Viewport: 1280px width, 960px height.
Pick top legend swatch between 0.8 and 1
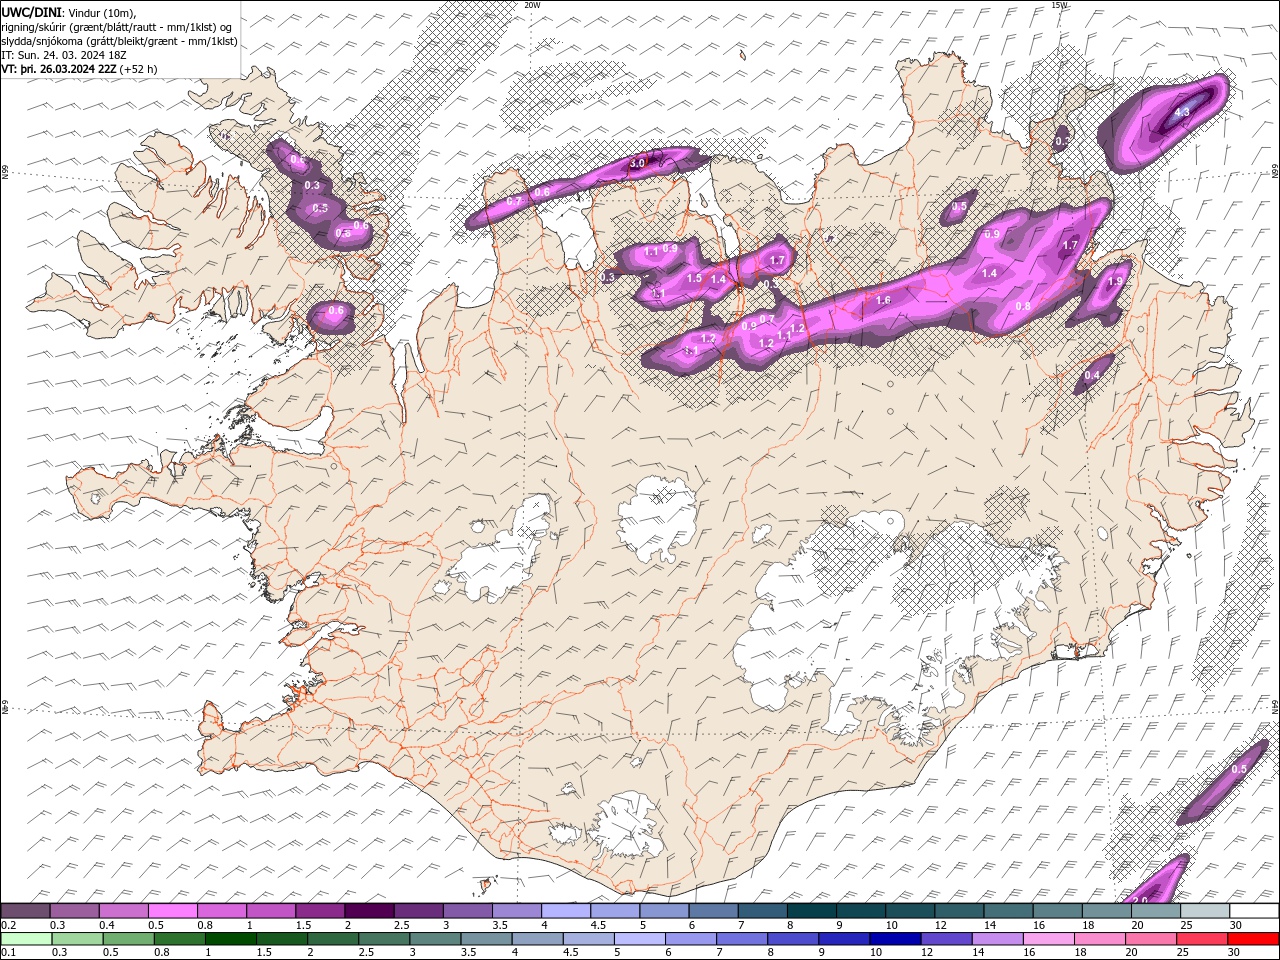tap(221, 911)
